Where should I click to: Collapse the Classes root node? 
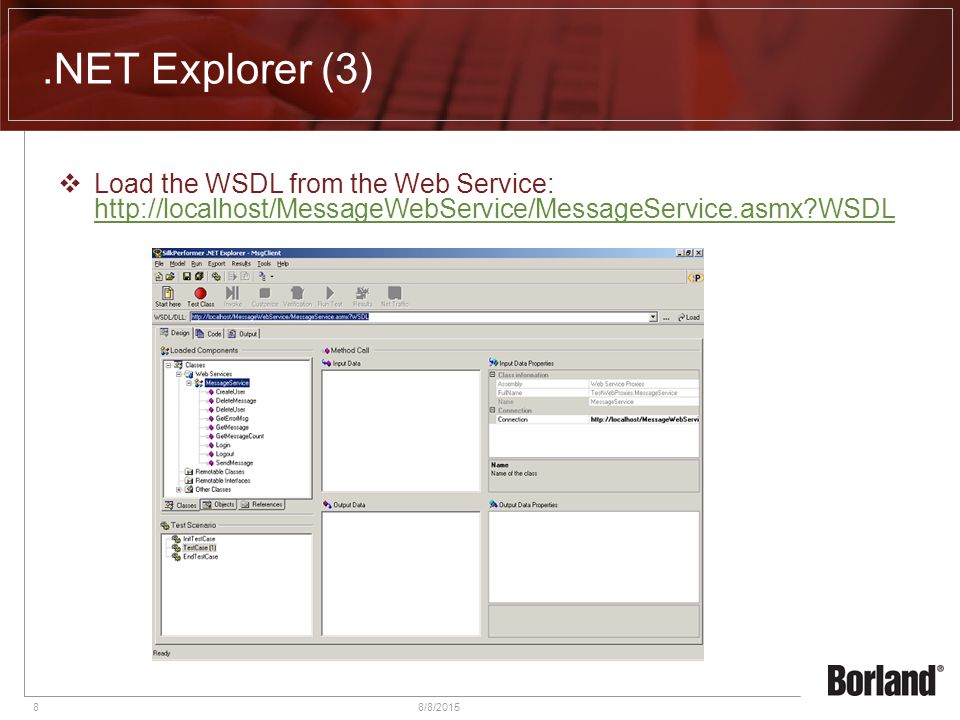(168, 365)
